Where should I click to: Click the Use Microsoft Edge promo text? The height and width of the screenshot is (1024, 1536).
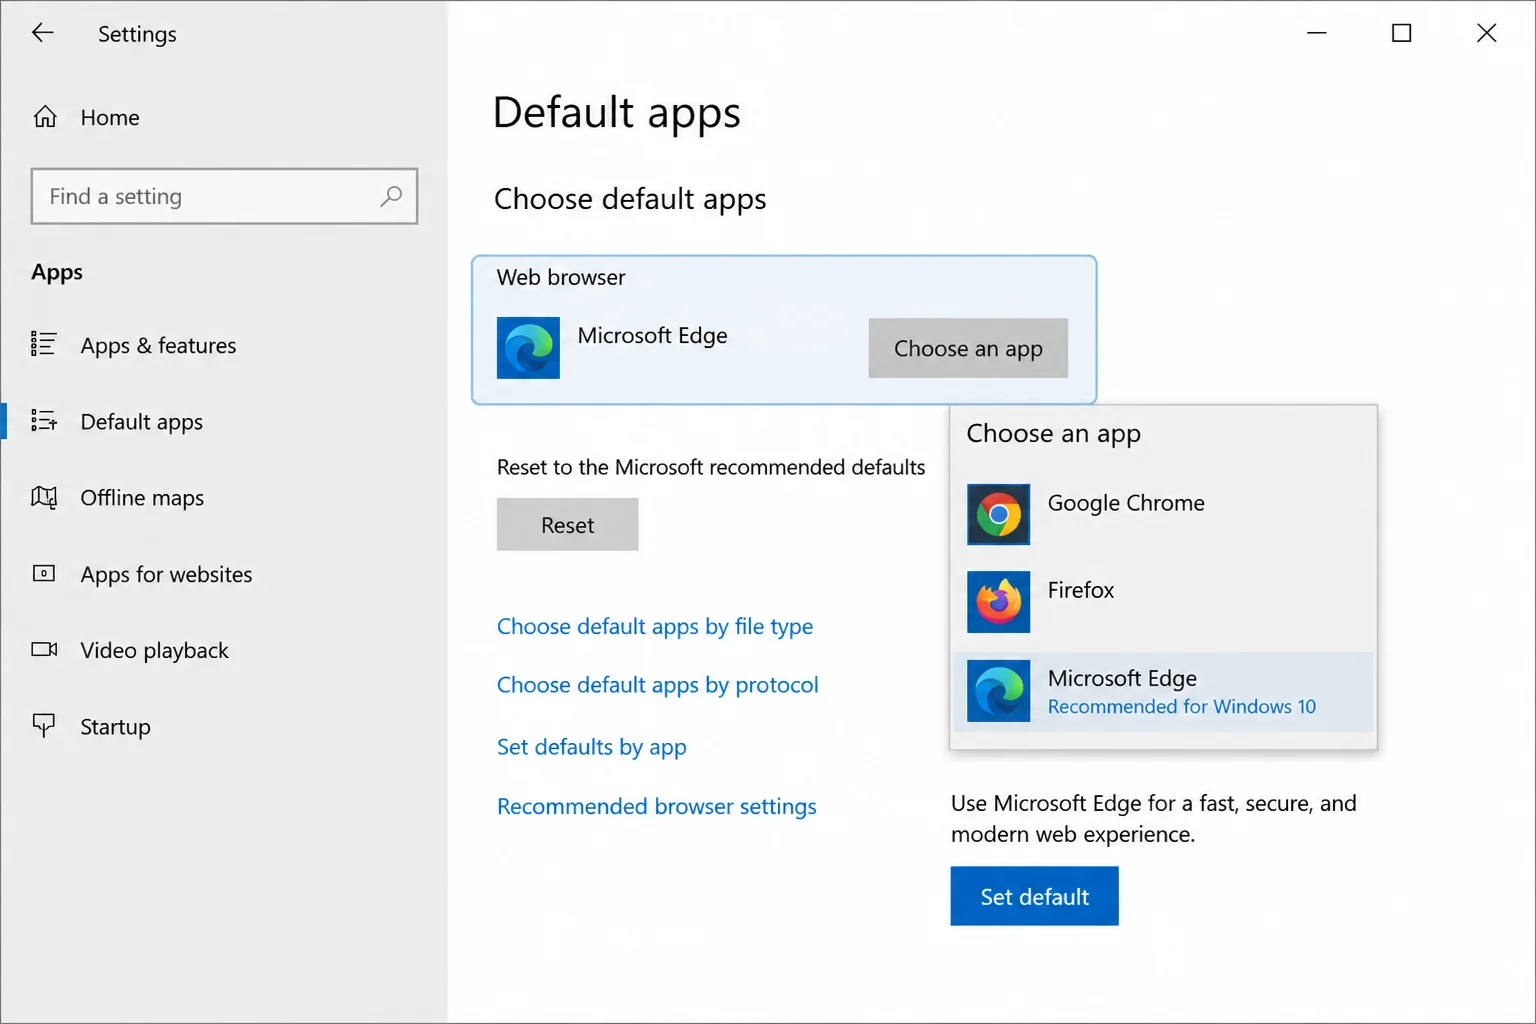tap(1154, 818)
